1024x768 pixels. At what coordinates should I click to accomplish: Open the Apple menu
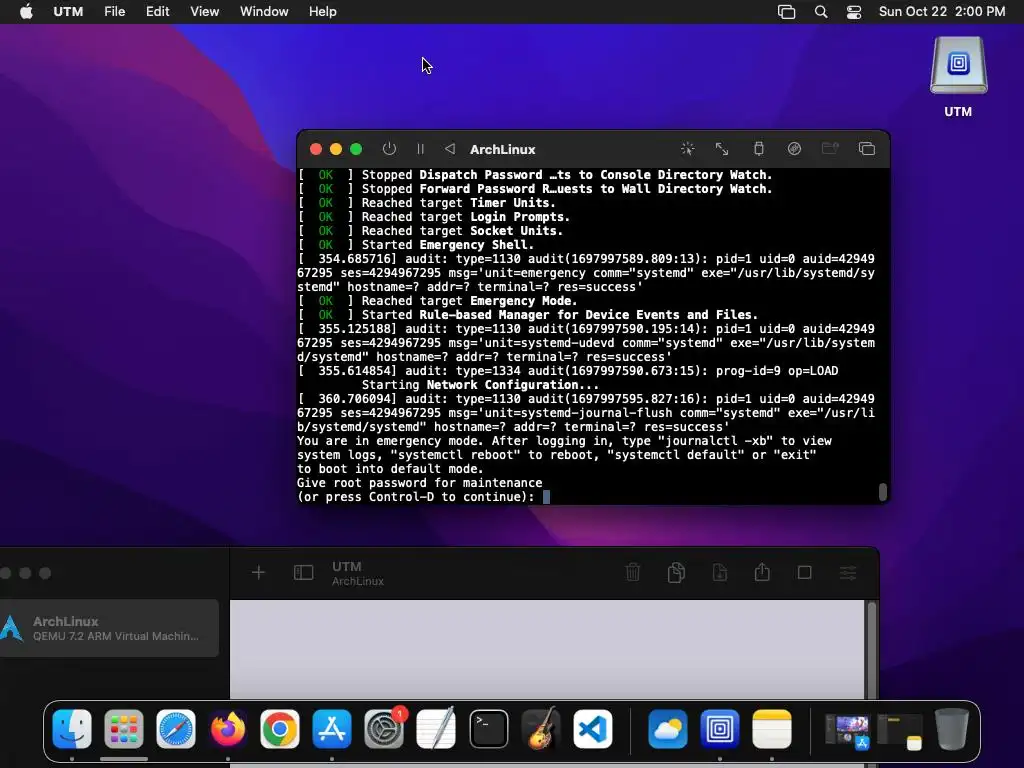[x=26, y=12]
